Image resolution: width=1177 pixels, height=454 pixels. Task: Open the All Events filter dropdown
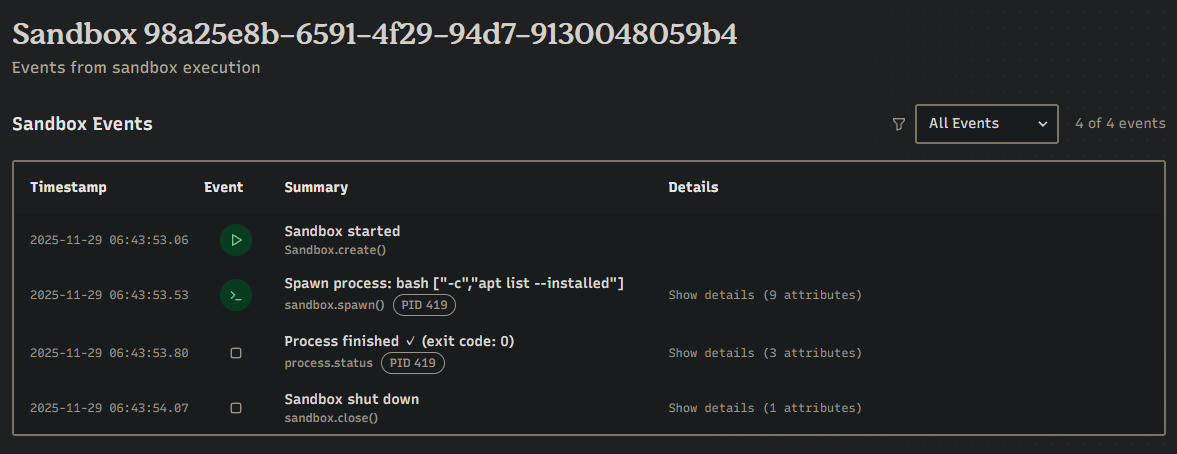(985, 124)
